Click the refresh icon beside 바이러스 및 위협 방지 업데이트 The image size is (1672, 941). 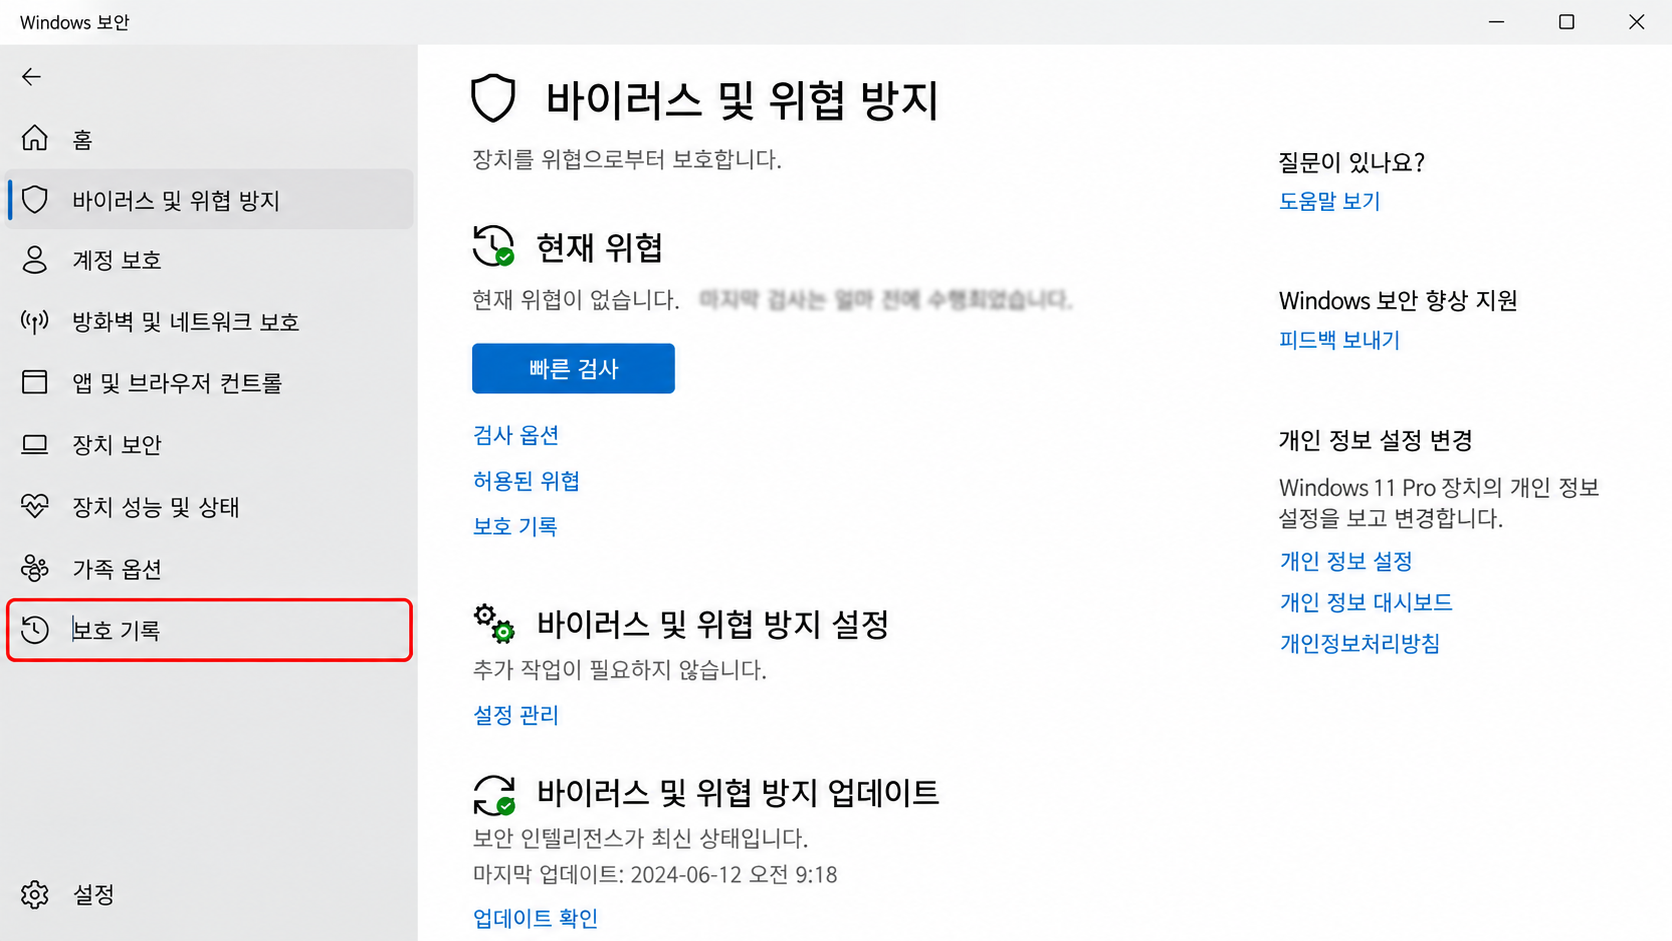click(x=494, y=795)
